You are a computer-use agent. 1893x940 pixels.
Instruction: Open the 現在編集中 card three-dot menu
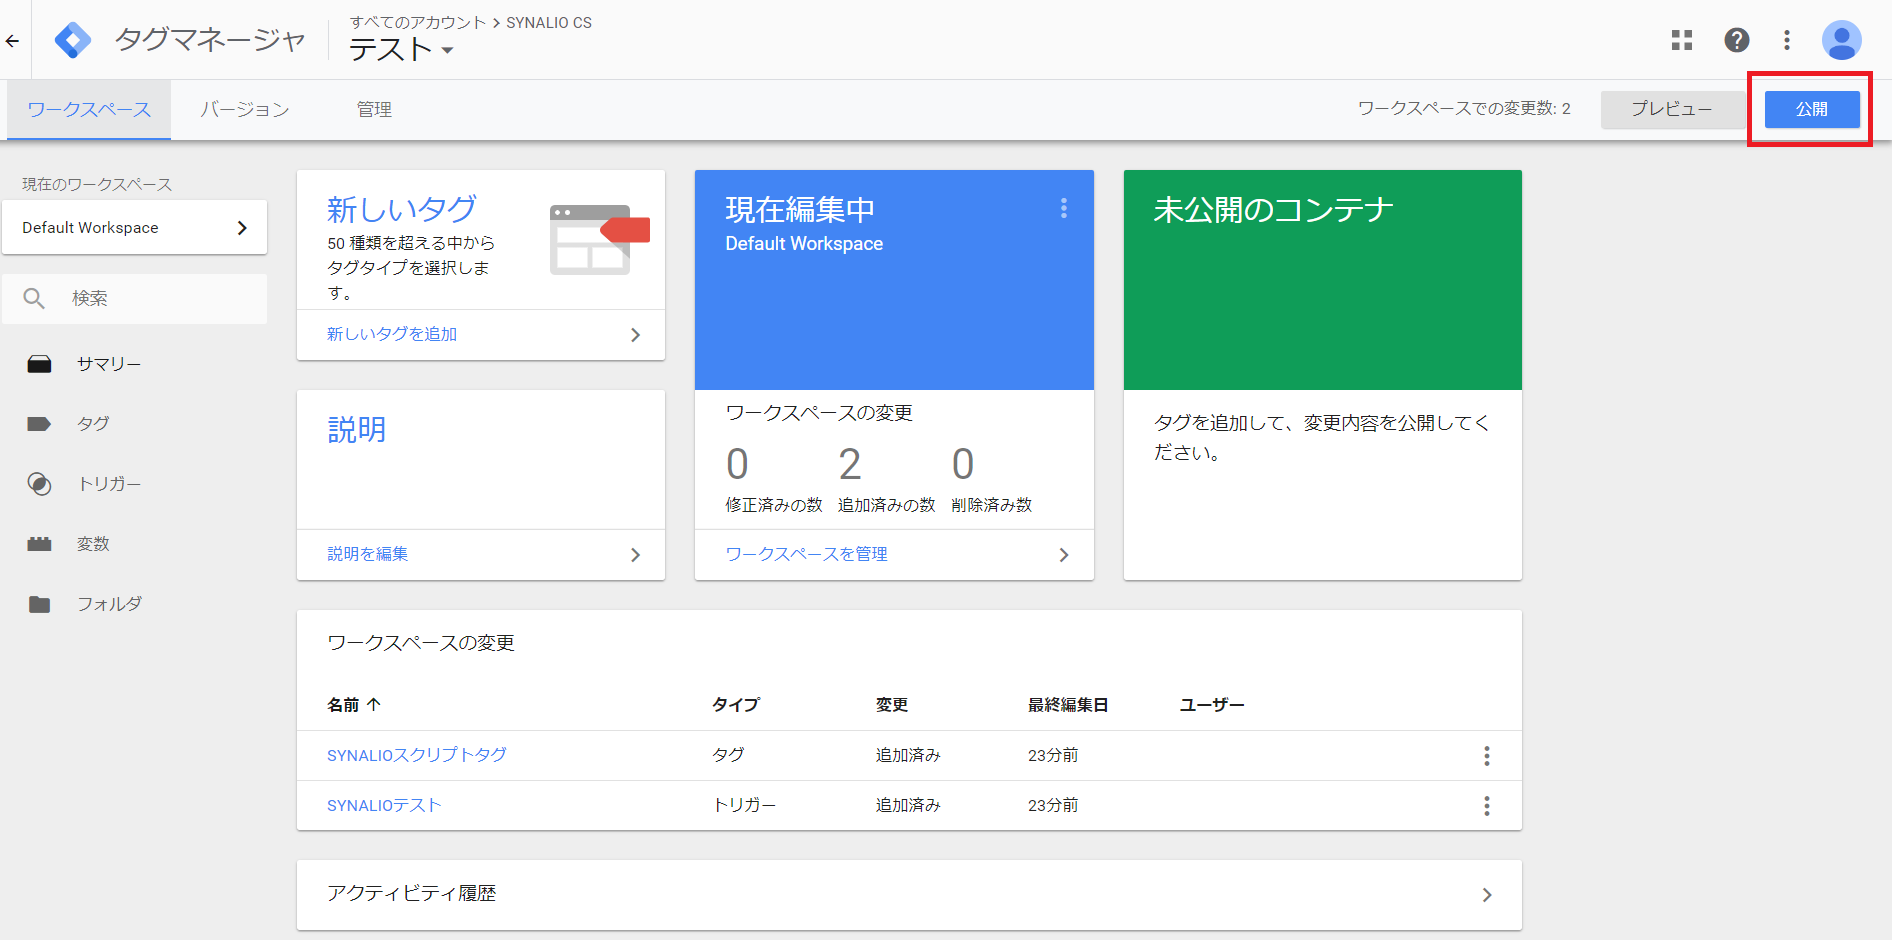tap(1064, 208)
